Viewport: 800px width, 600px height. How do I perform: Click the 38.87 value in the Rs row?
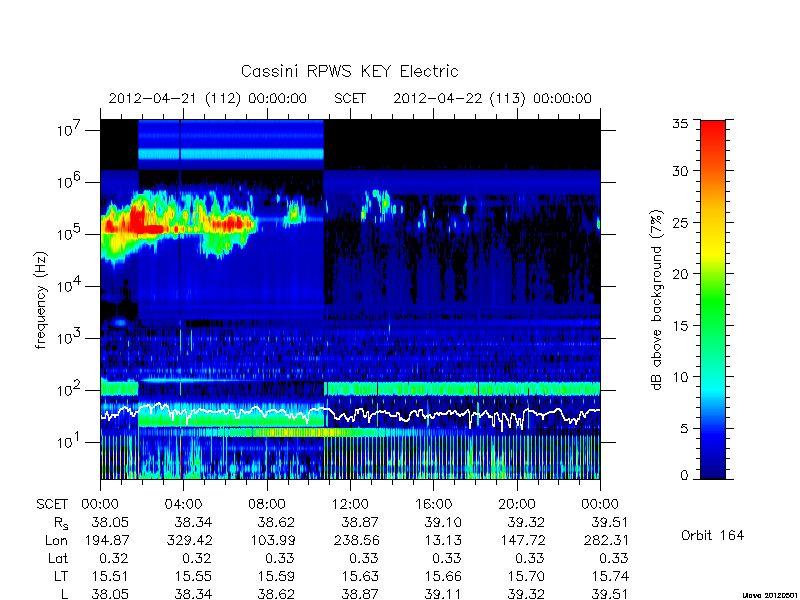360,522
